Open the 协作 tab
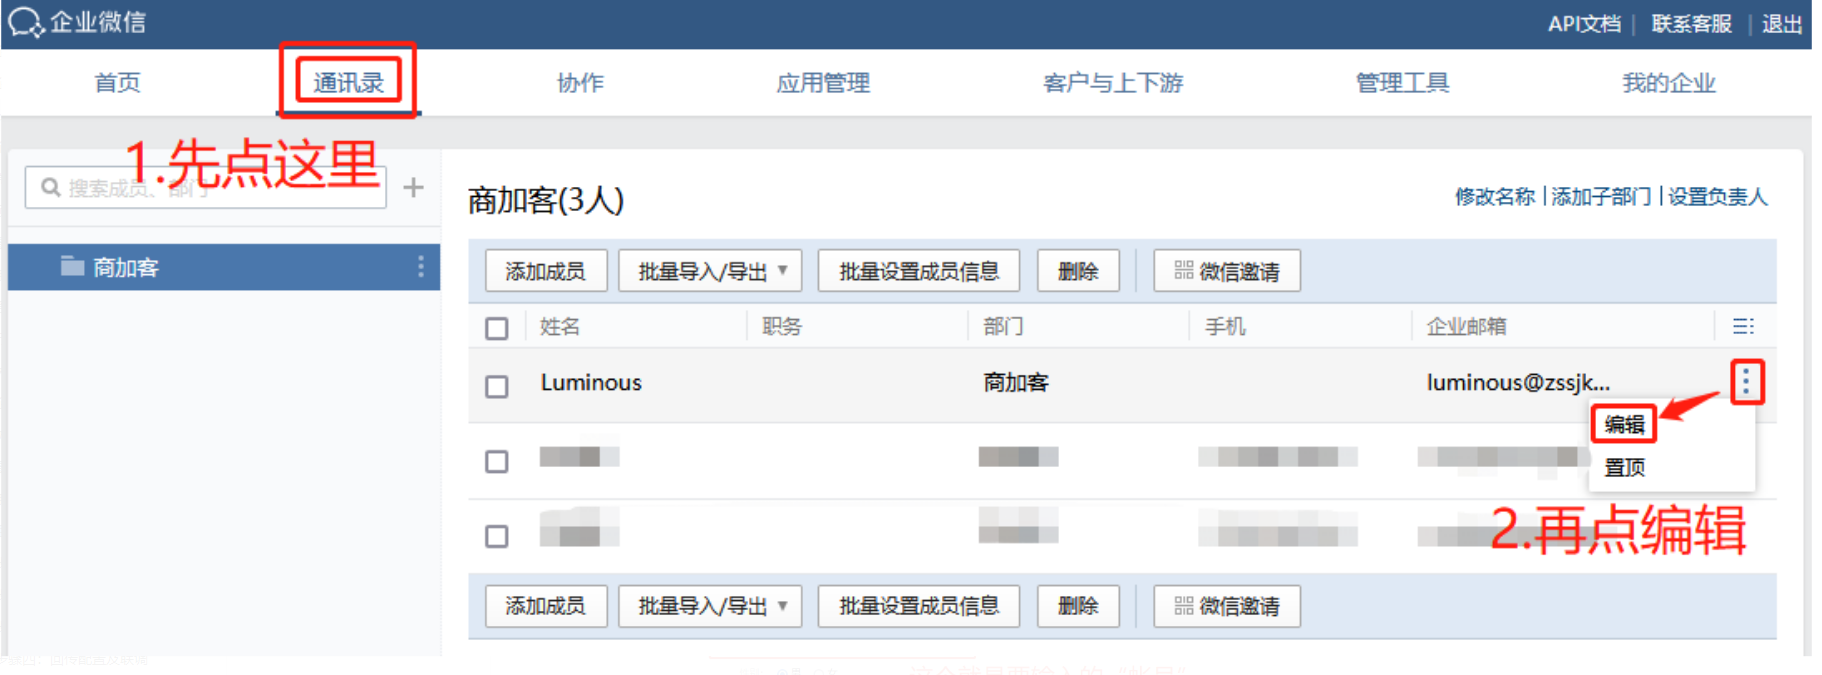Viewport: 1822px width, 675px height. coord(581,83)
